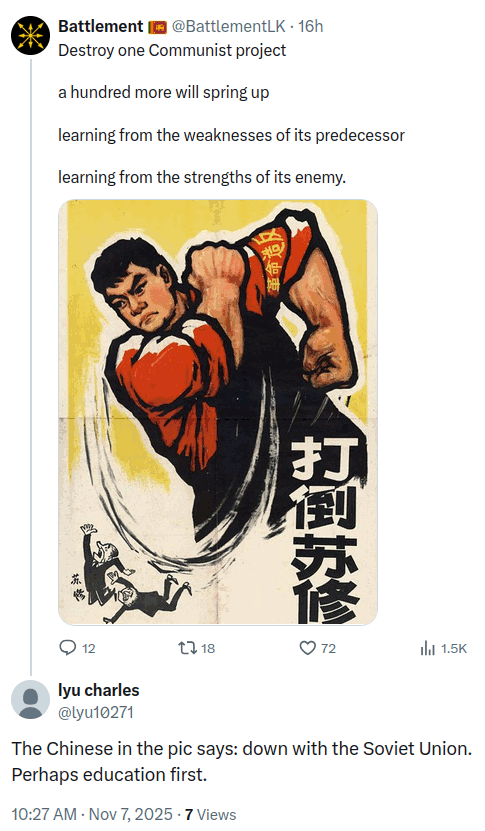Image resolution: width=485 pixels, height=831 pixels.
Task: Click the 1.5K views number
Action: (454, 648)
